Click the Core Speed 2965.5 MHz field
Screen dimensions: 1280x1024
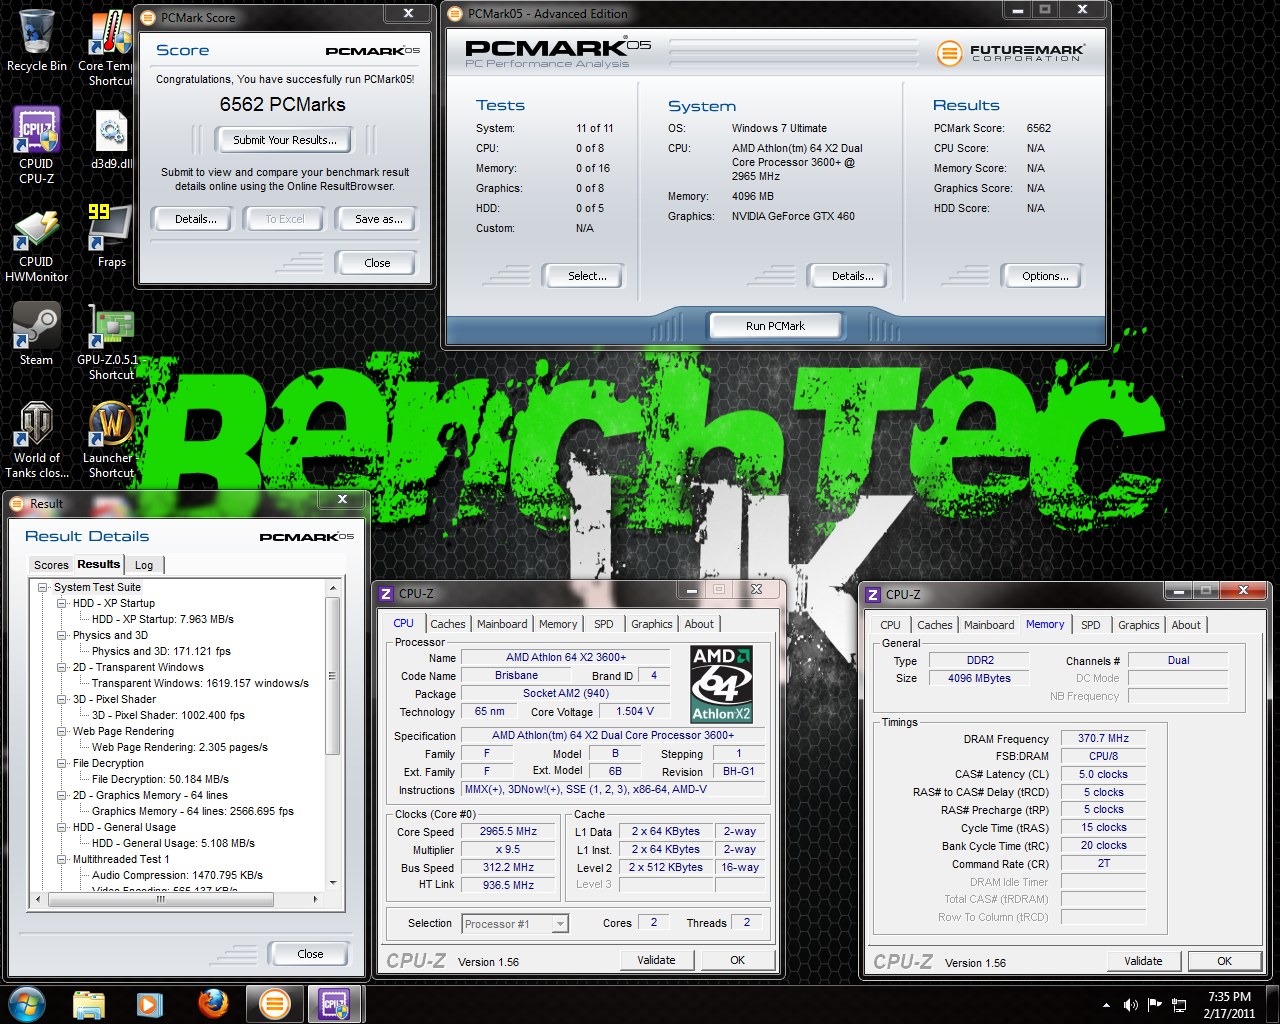(x=508, y=831)
